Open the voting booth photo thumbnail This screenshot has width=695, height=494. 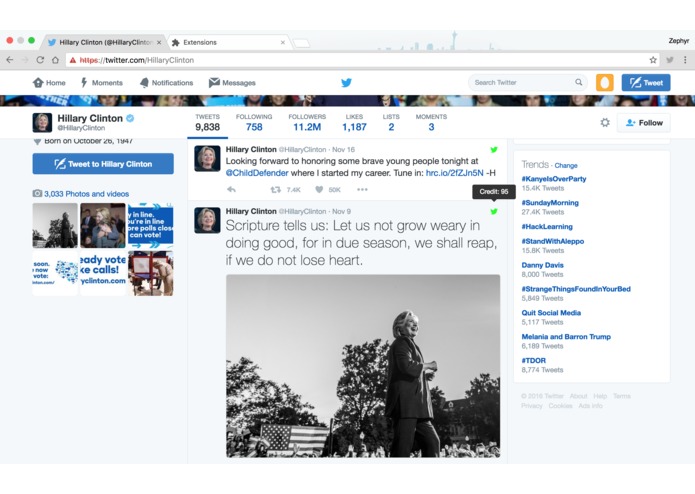click(x=151, y=273)
